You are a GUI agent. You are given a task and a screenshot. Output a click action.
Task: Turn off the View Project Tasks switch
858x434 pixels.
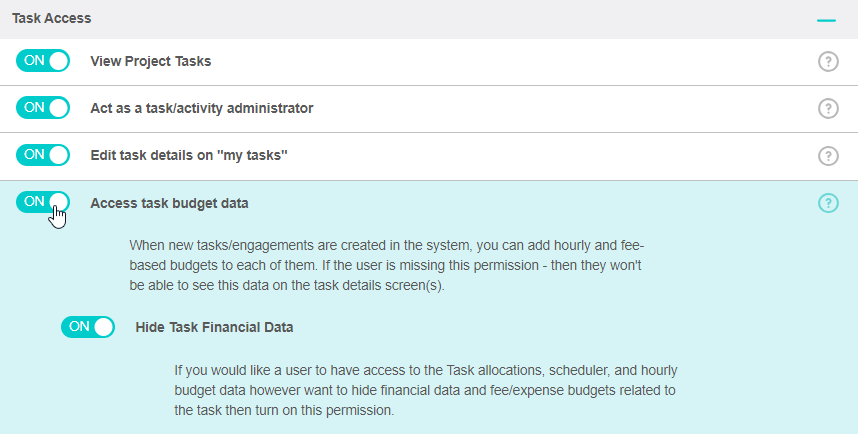pyautogui.click(x=43, y=60)
